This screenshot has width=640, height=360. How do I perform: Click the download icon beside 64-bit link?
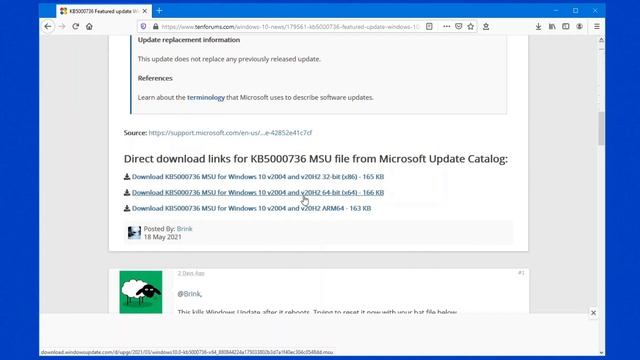coord(127,192)
